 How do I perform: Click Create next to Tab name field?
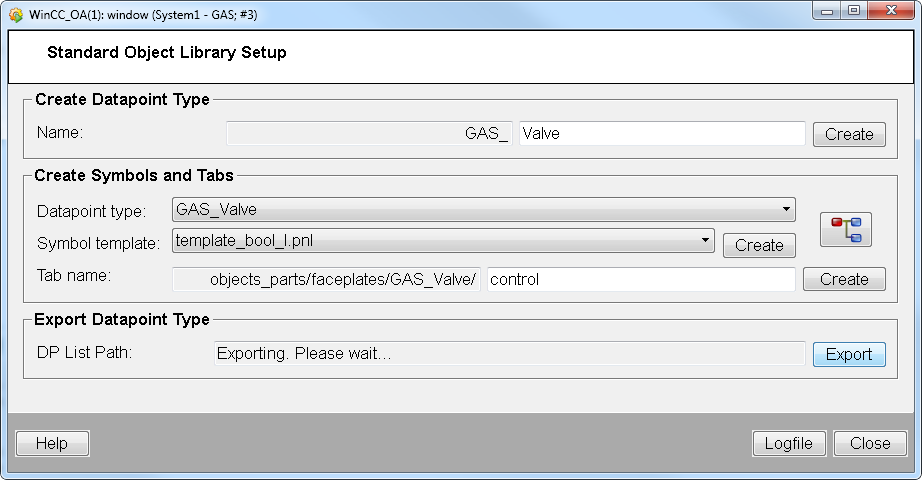point(844,279)
